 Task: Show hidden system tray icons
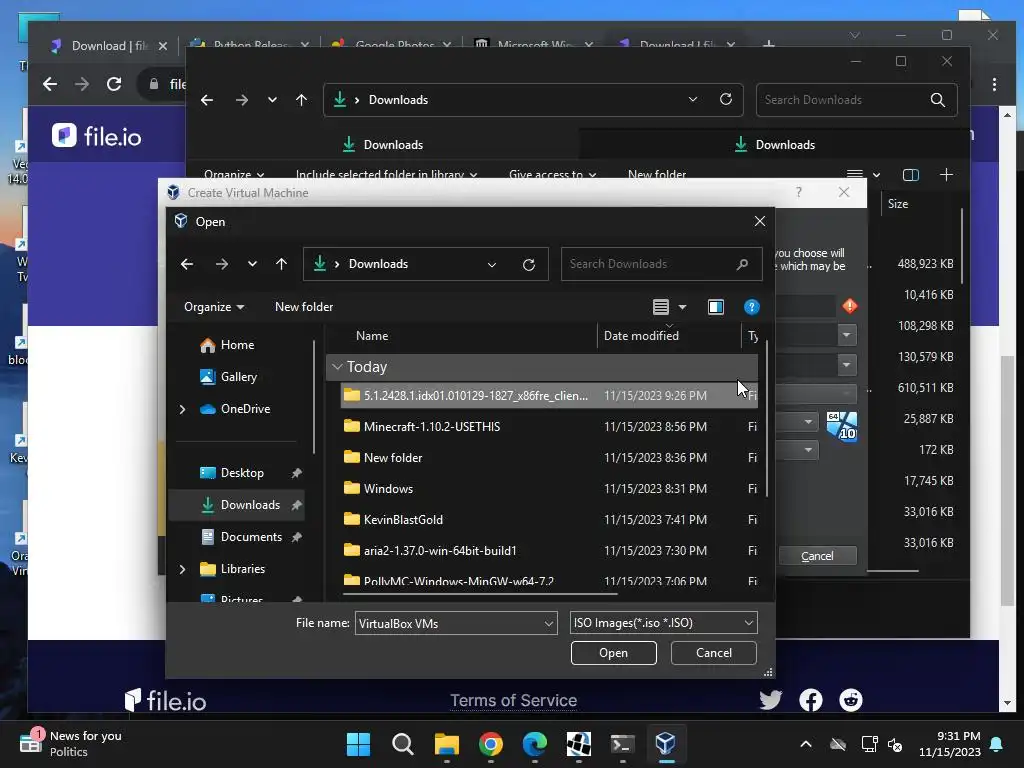tap(806, 744)
